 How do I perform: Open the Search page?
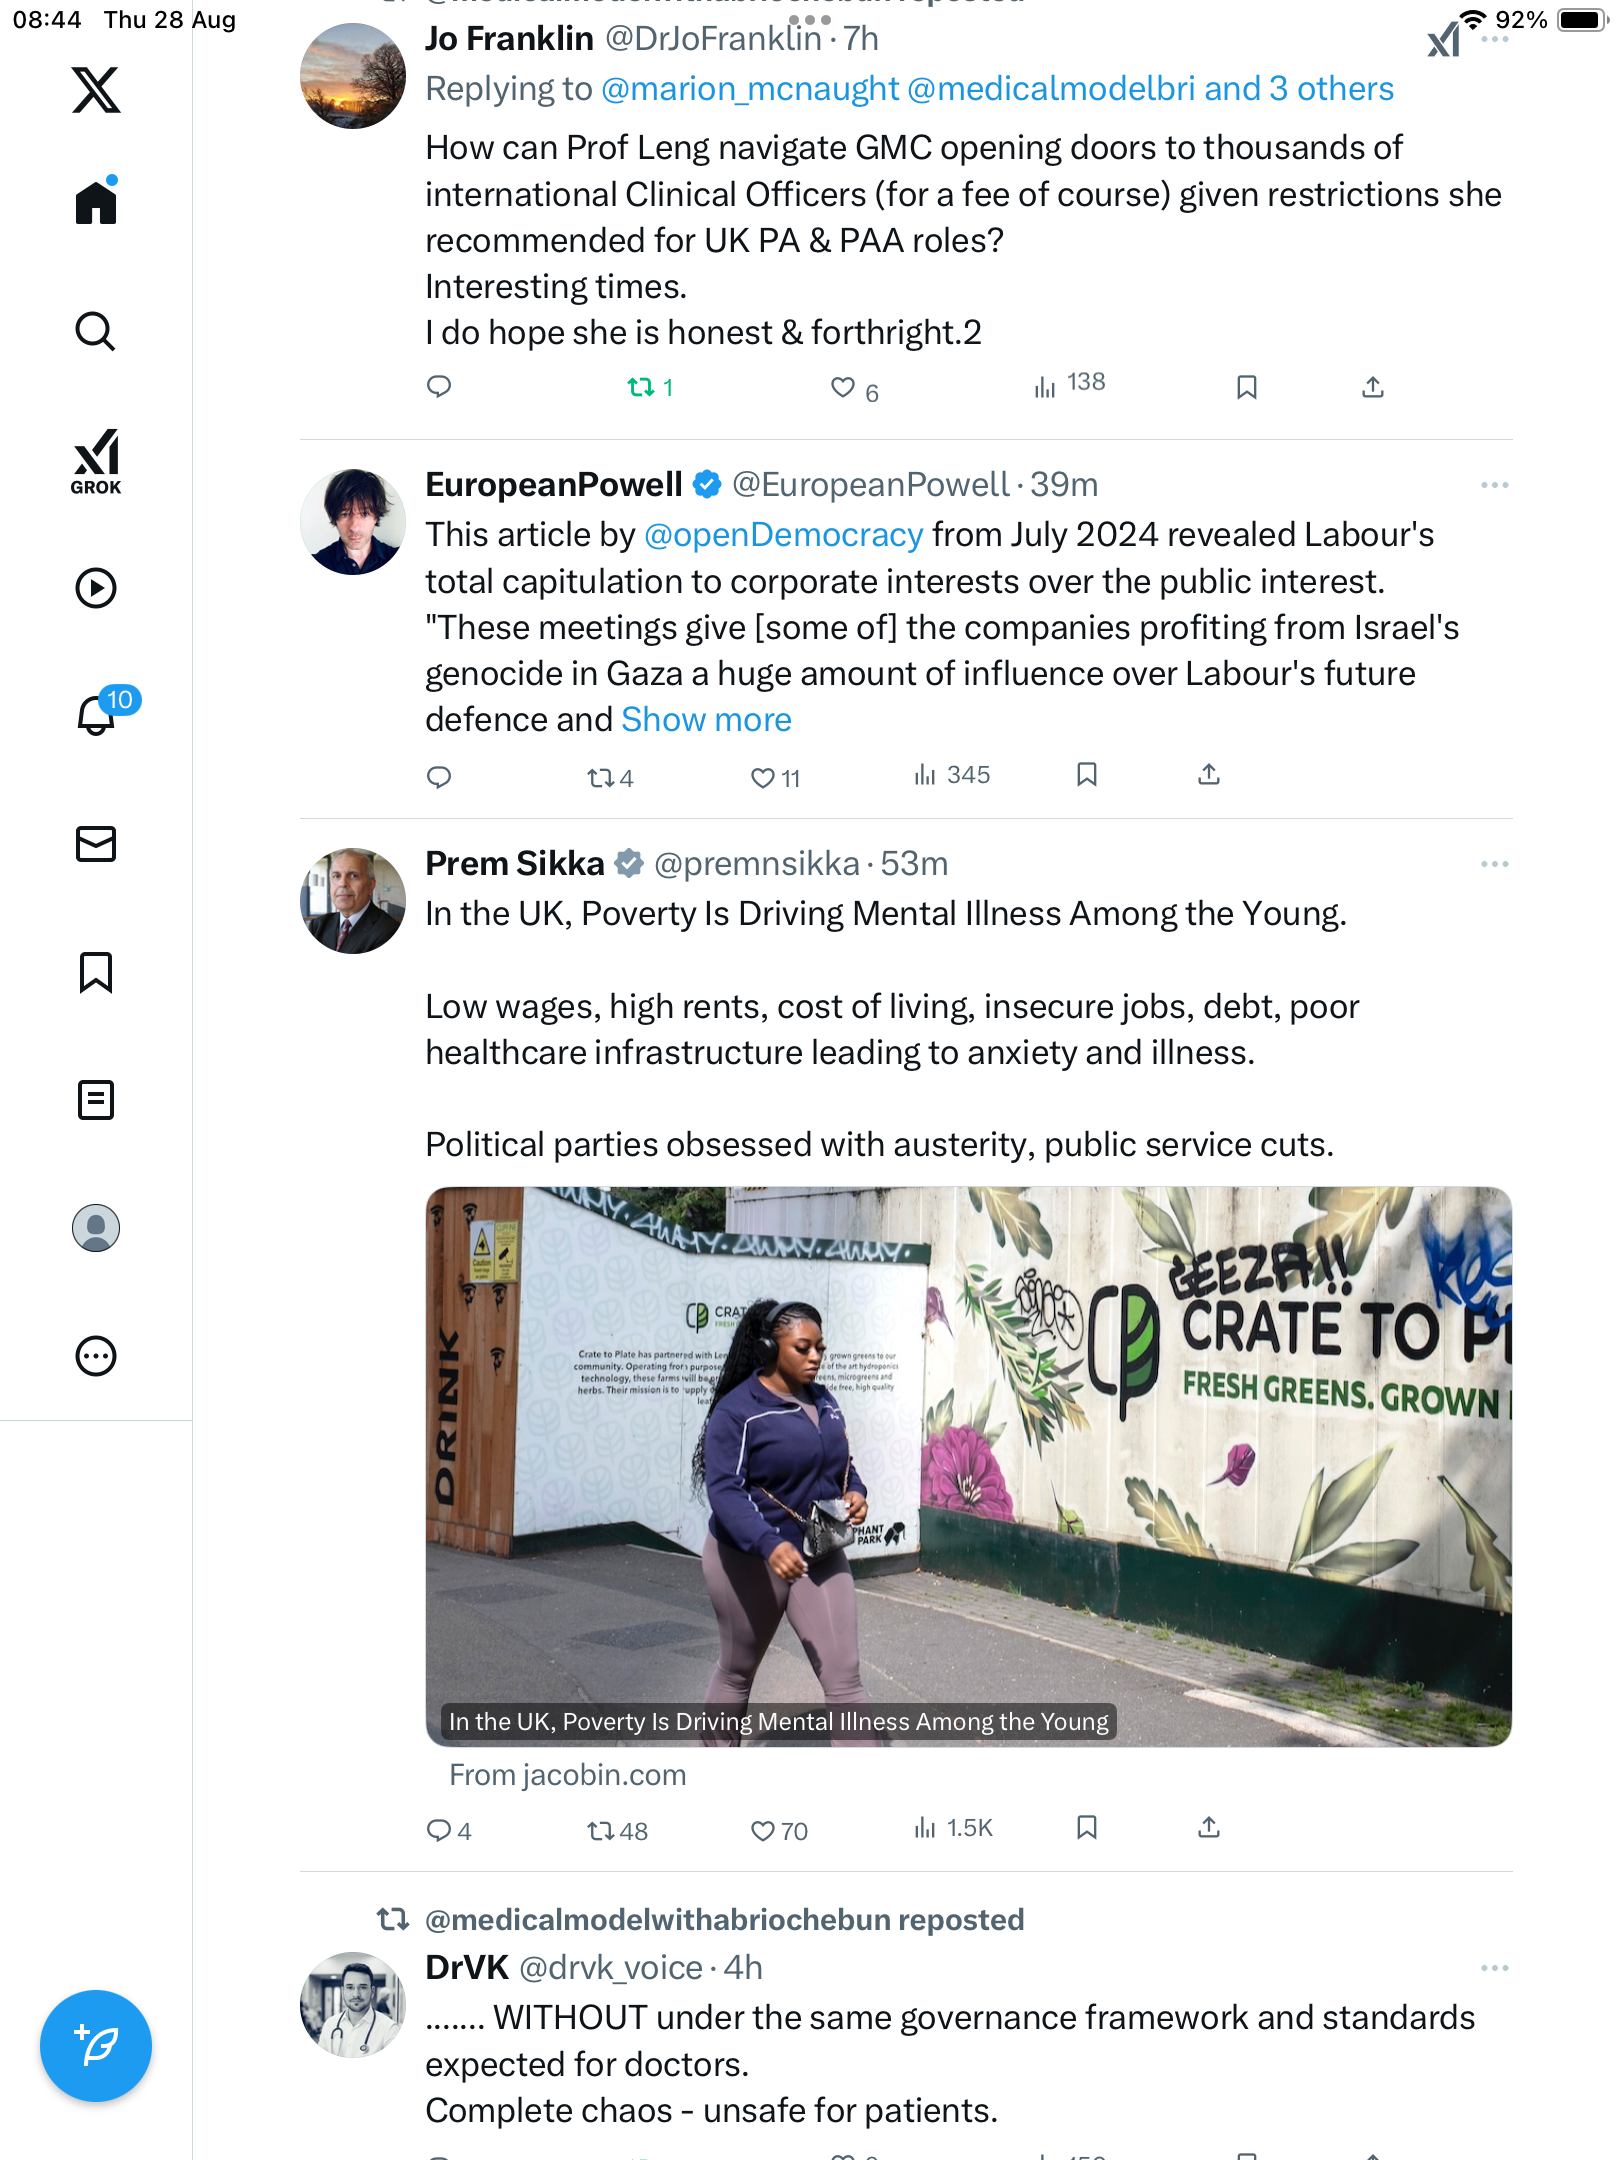(x=96, y=331)
